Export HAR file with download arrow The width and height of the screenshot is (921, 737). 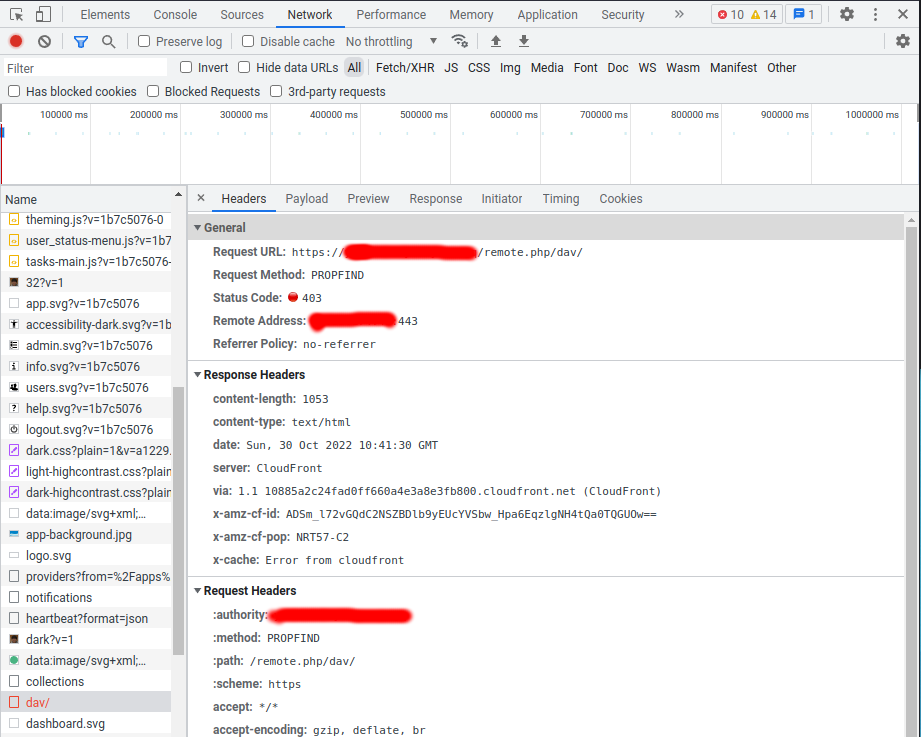click(x=523, y=41)
